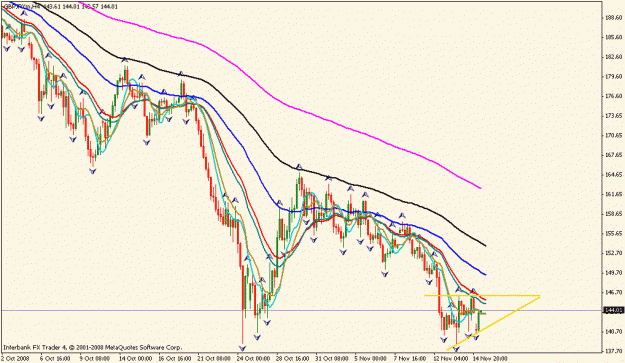This screenshot has width=625, height=363.
Task: Click the 167.65 price axis label
Action: pyautogui.click(x=614, y=155)
